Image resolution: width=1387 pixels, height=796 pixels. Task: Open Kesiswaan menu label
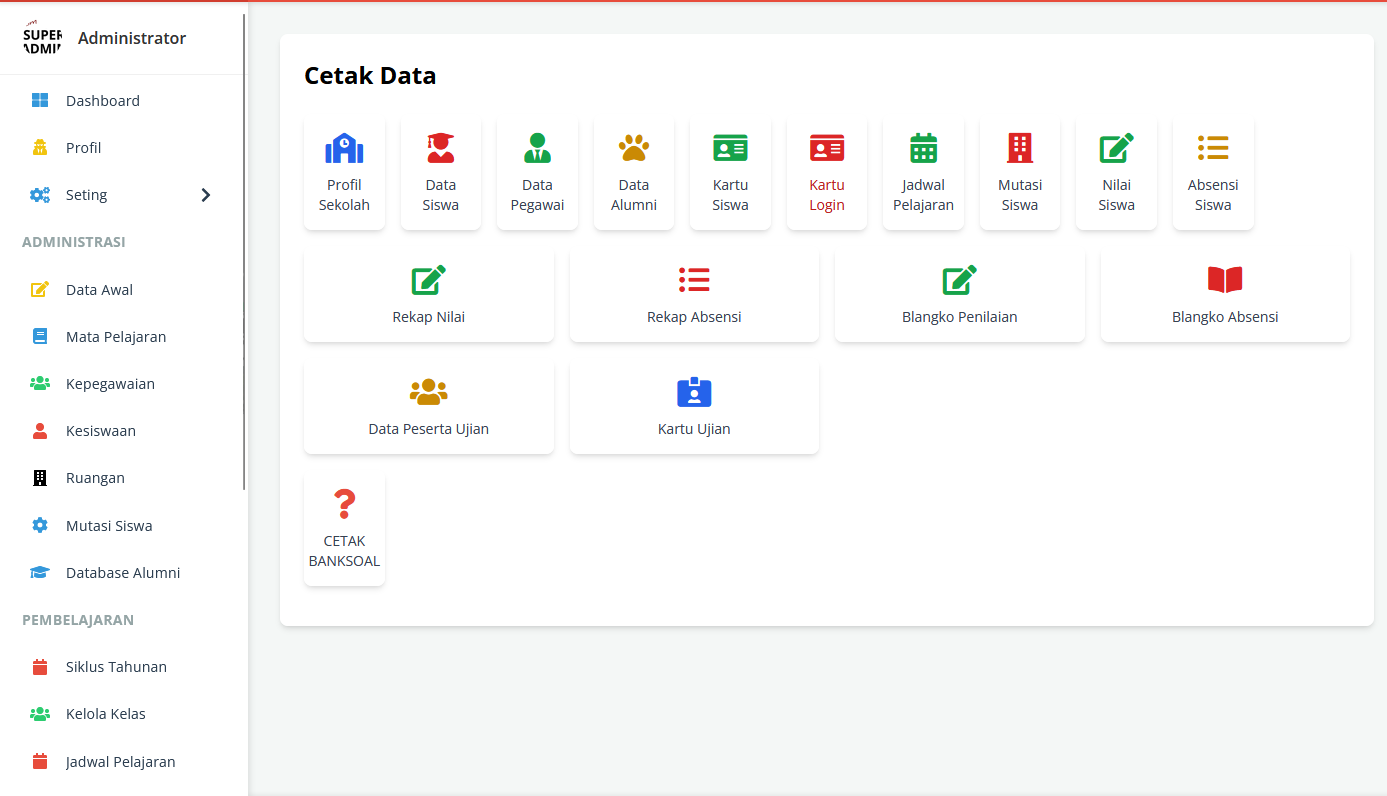point(101,431)
